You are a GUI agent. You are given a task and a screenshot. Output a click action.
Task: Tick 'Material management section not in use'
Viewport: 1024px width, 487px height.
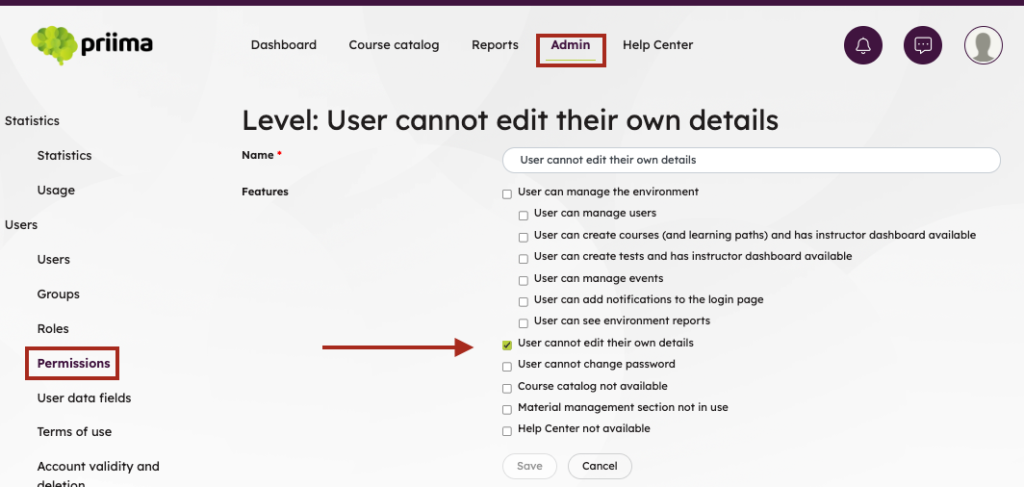pyautogui.click(x=507, y=410)
